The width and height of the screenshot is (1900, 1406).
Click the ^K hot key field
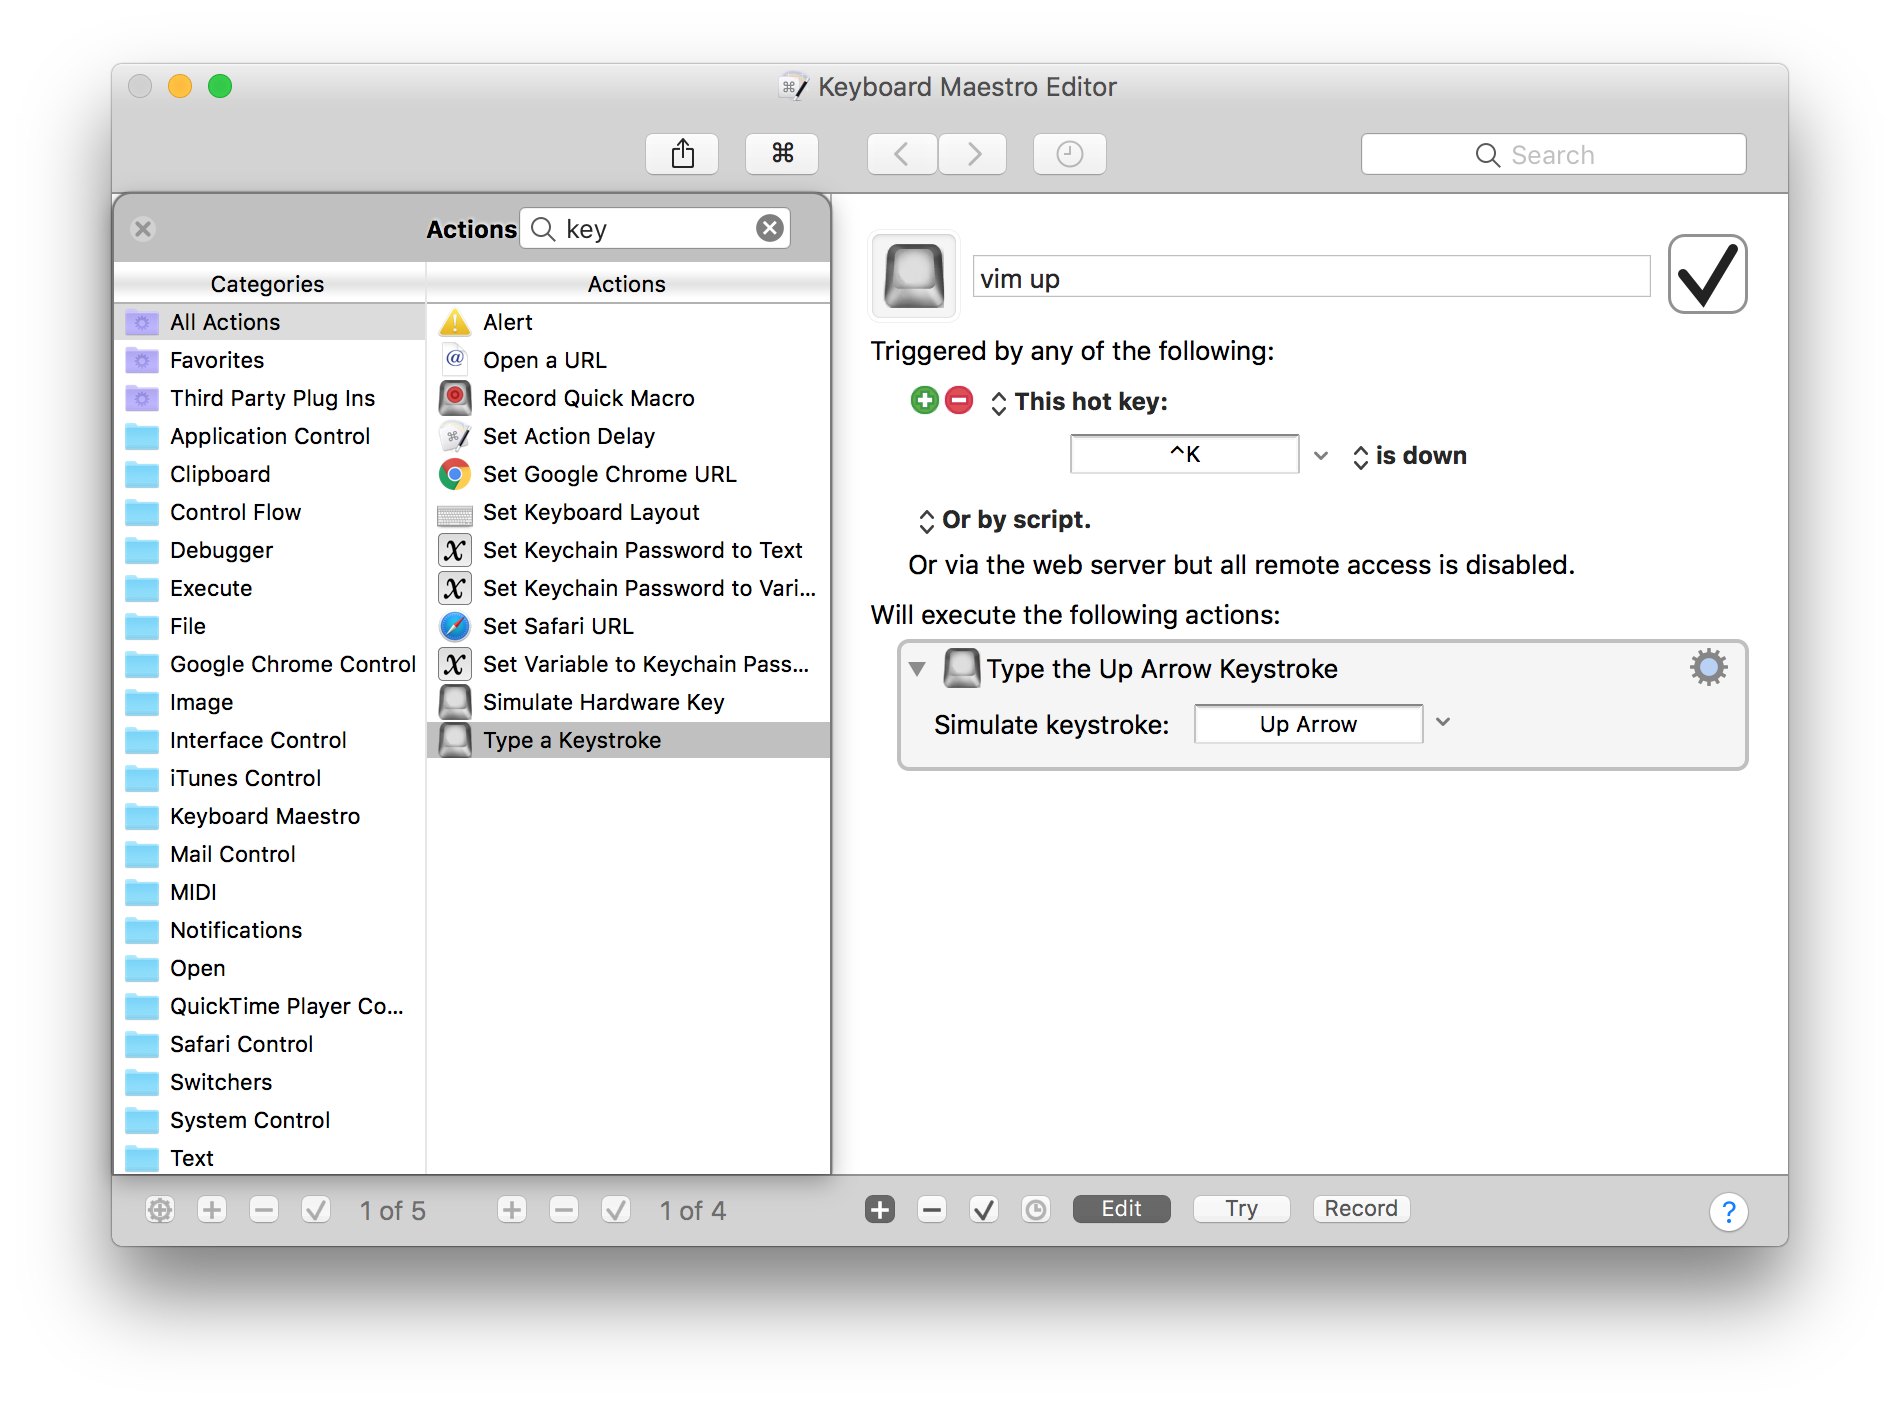[x=1184, y=454]
